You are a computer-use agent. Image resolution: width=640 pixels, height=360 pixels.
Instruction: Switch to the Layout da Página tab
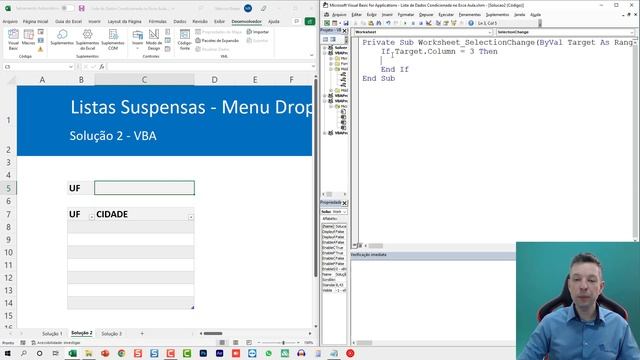click(124, 21)
